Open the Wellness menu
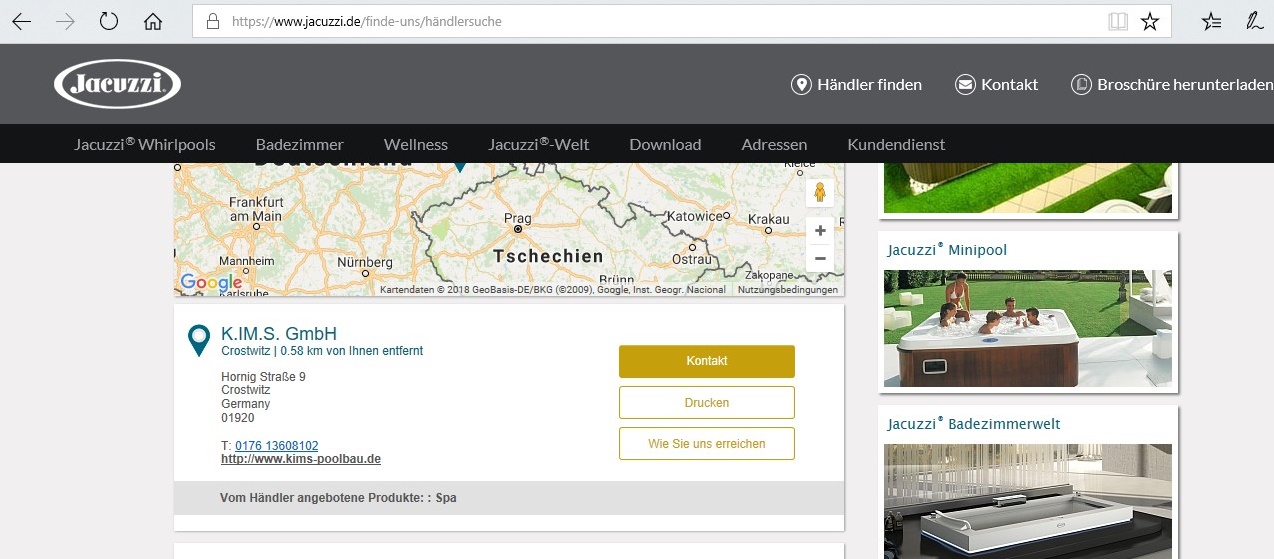Screen dimensions: 1274x559 click(x=416, y=144)
